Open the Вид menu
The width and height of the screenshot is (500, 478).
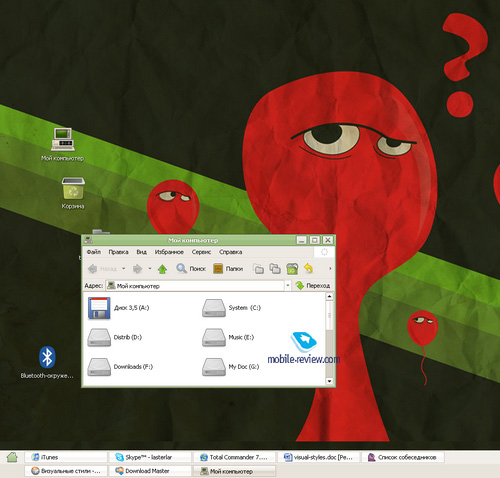click(142, 252)
